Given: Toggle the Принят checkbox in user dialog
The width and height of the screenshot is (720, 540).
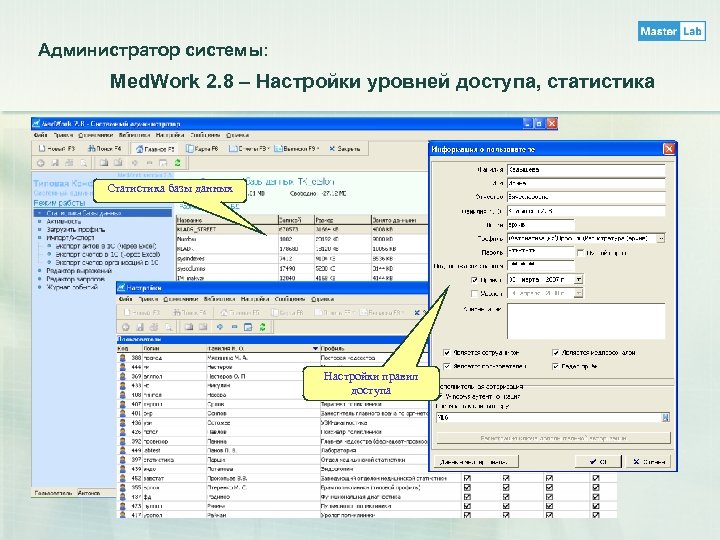Looking at the screenshot, I should [x=475, y=279].
